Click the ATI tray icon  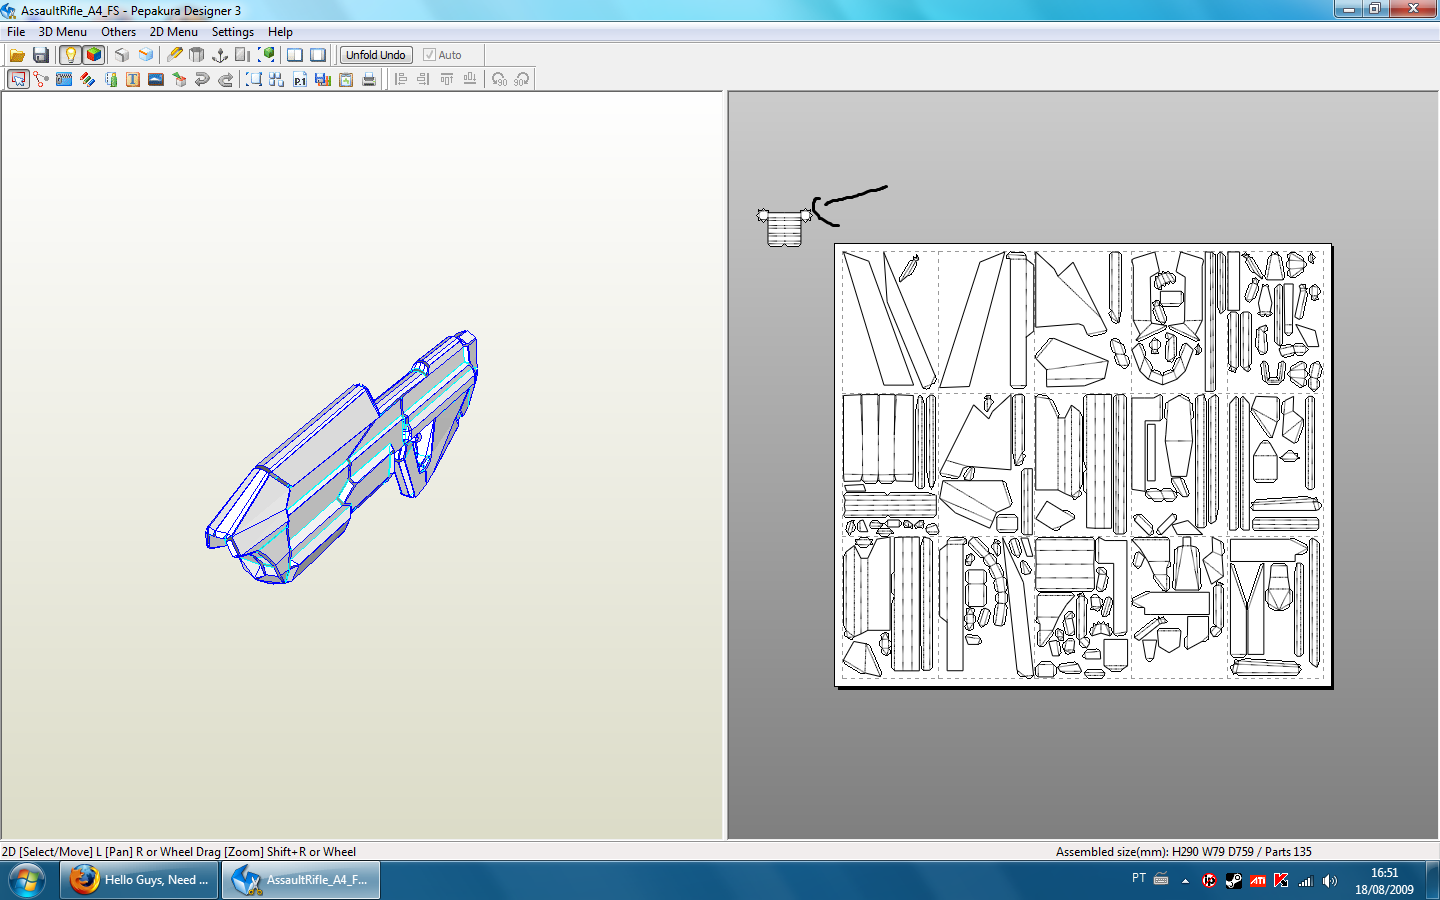1257,881
